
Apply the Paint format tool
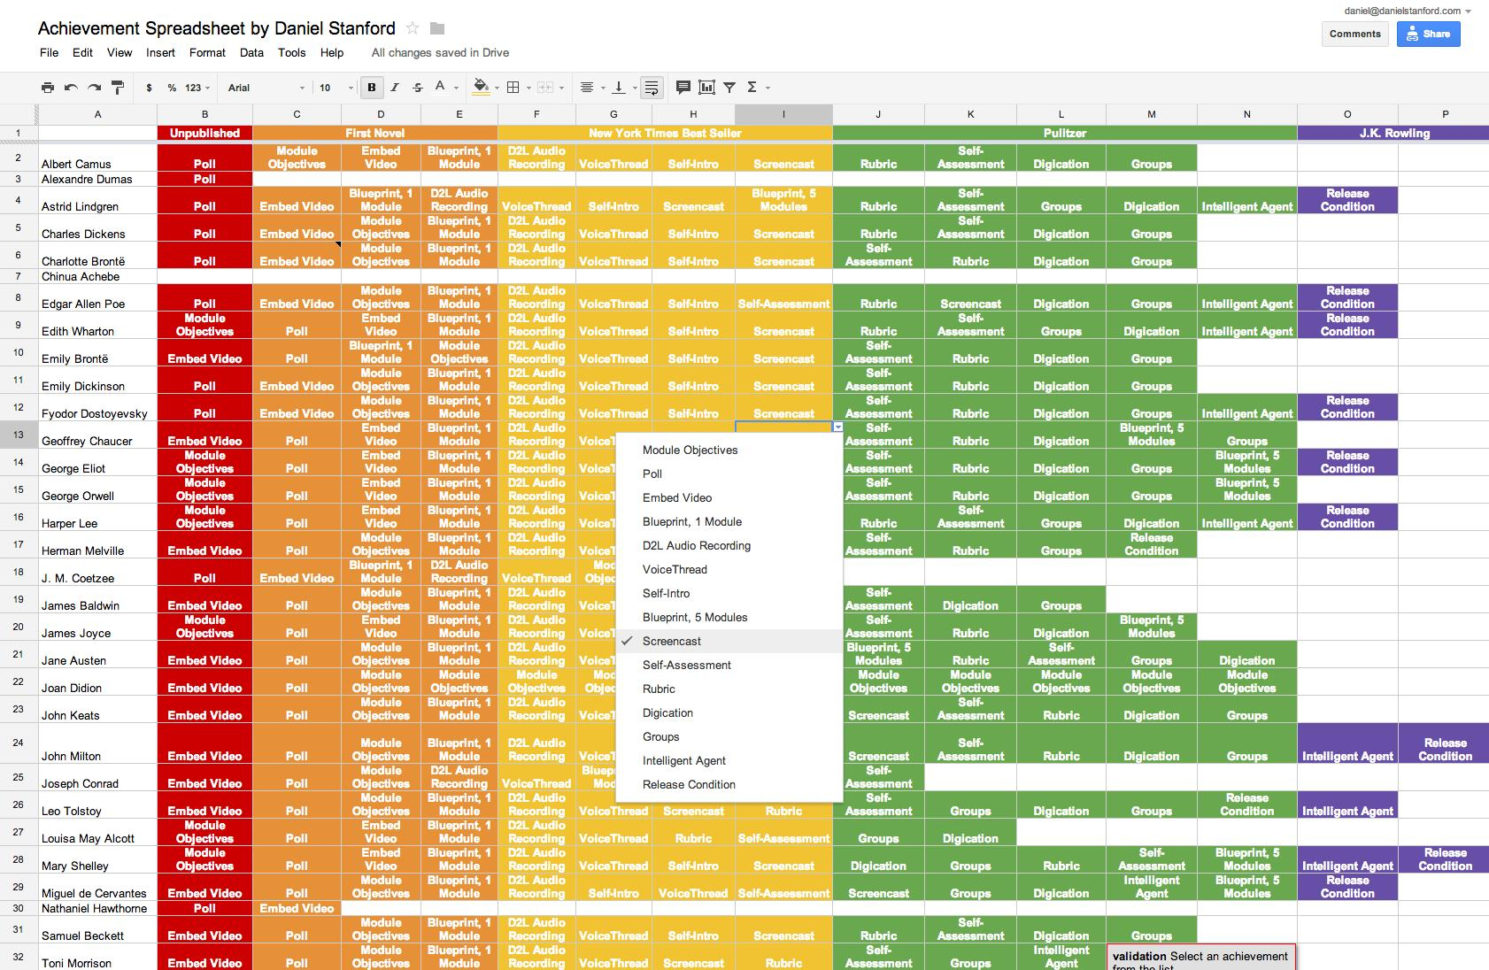coord(117,87)
